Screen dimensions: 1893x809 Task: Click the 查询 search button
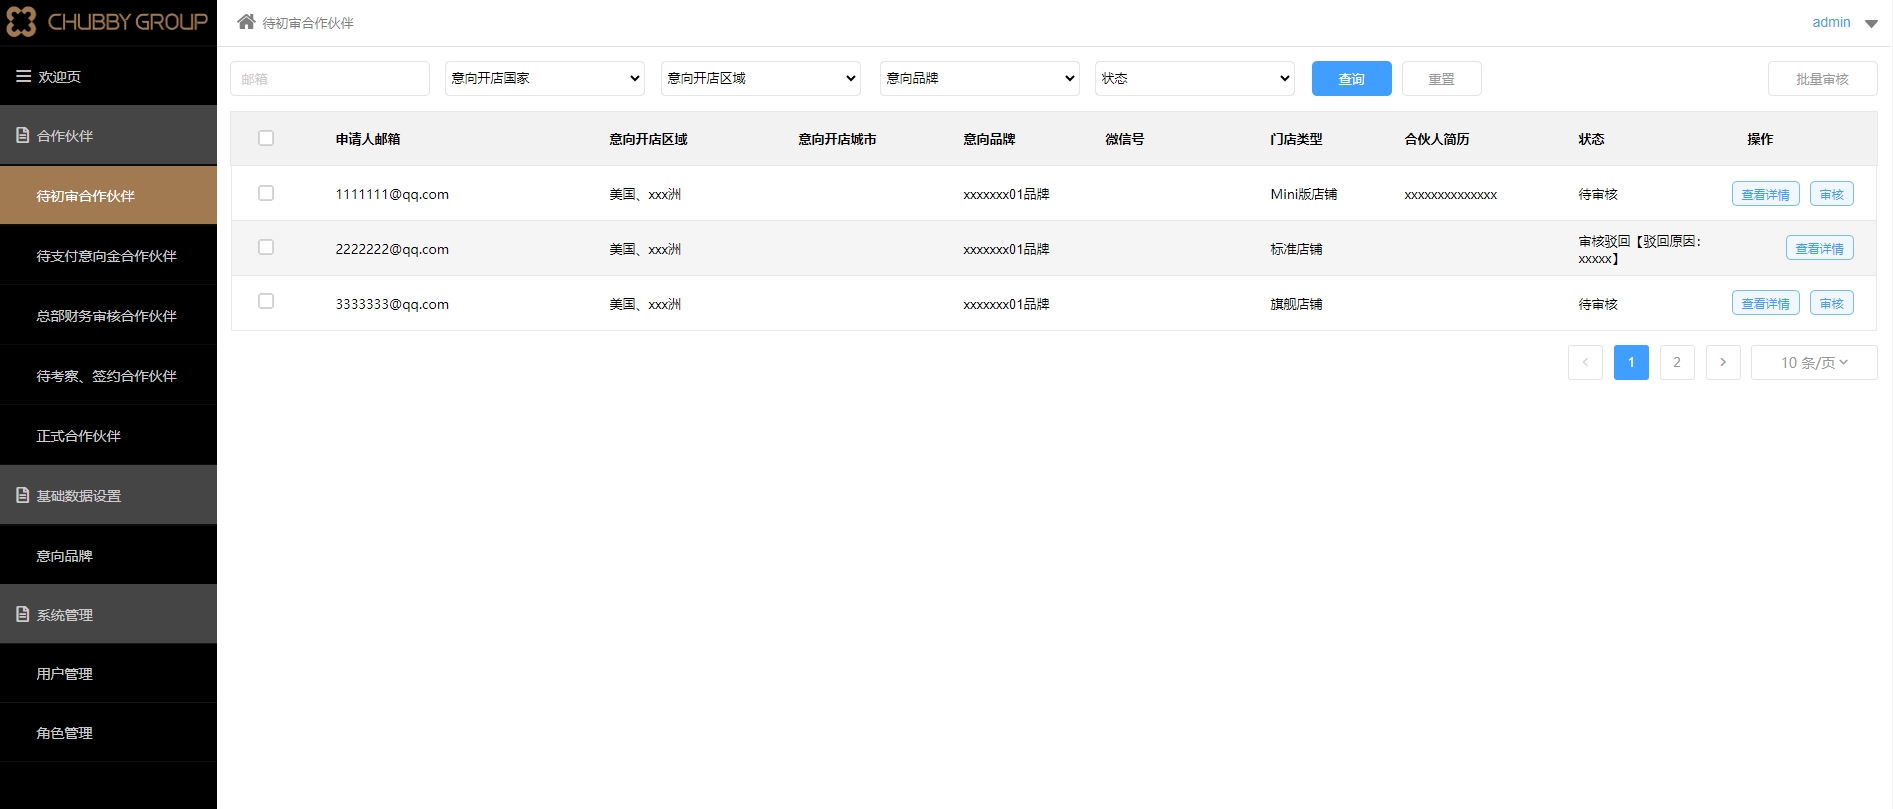pos(1351,78)
